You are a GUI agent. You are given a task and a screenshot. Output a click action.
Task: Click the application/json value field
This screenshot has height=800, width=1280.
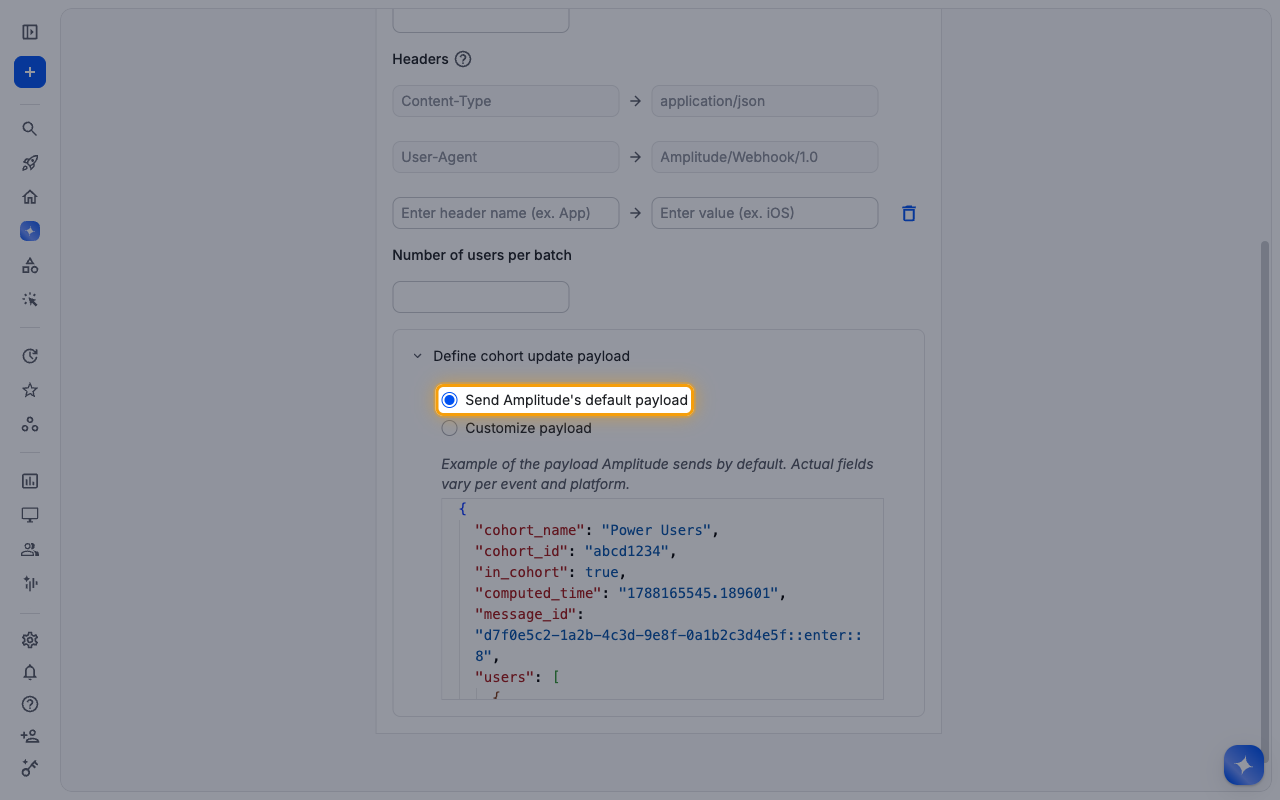pyautogui.click(x=765, y=101)
